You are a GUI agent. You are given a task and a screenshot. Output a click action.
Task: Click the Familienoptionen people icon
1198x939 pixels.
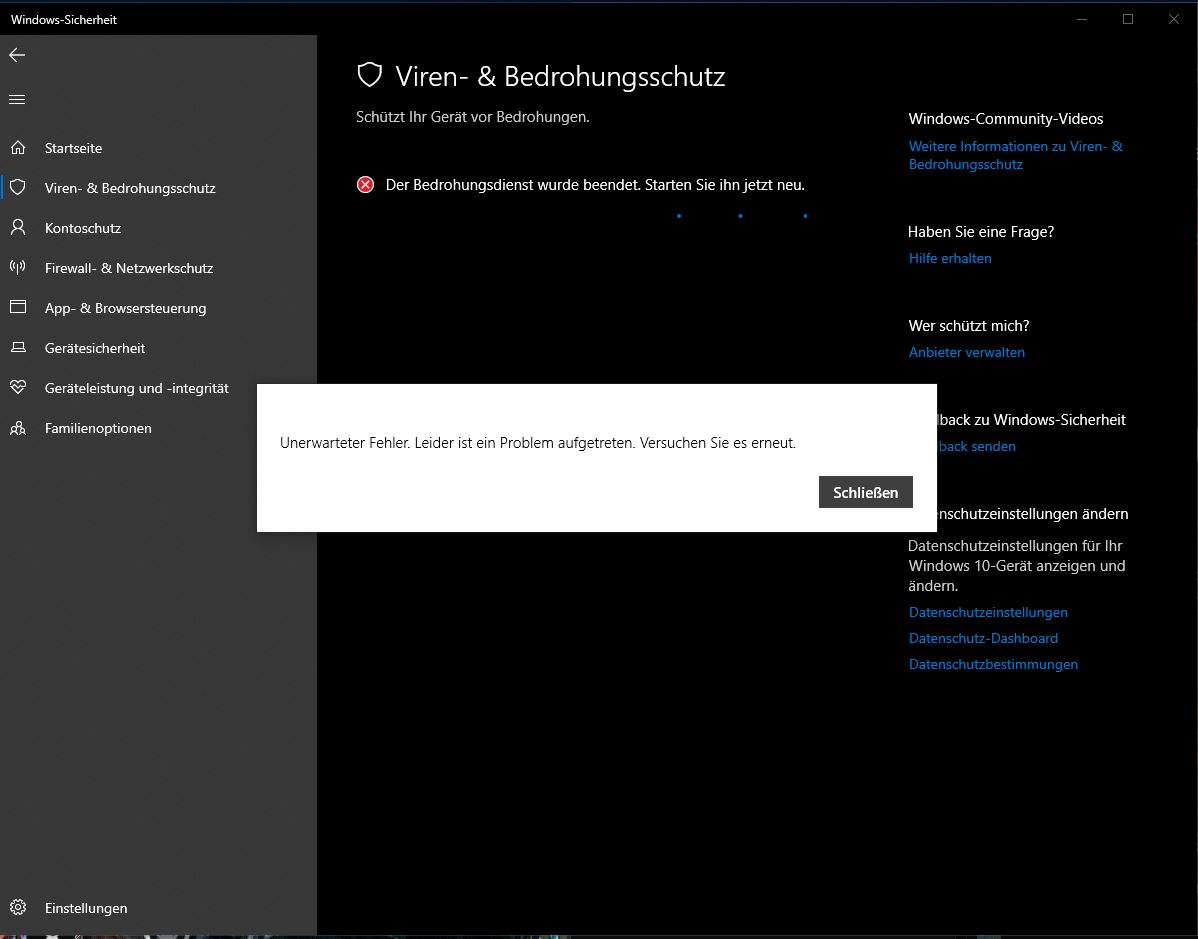(x=18, y=428)
